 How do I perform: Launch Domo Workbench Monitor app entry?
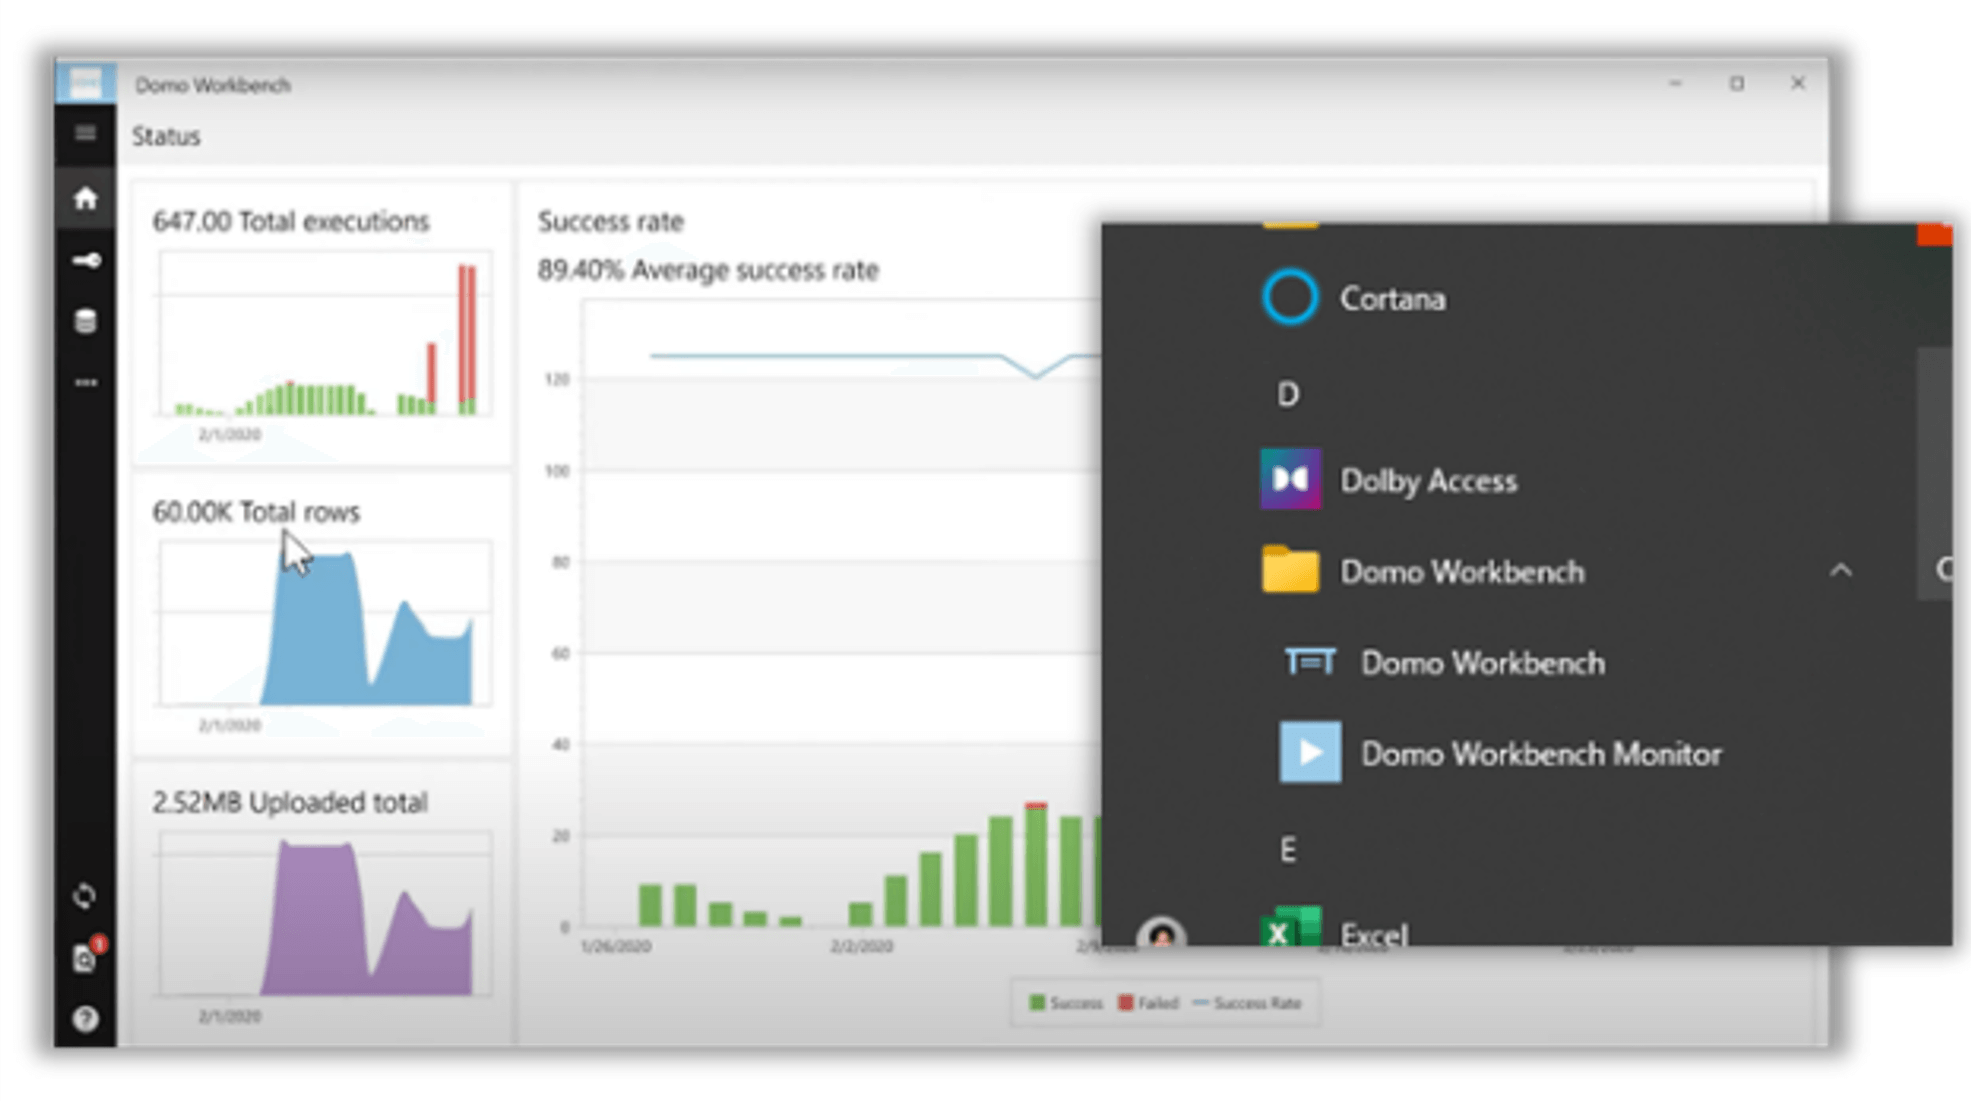point(1538,754)
